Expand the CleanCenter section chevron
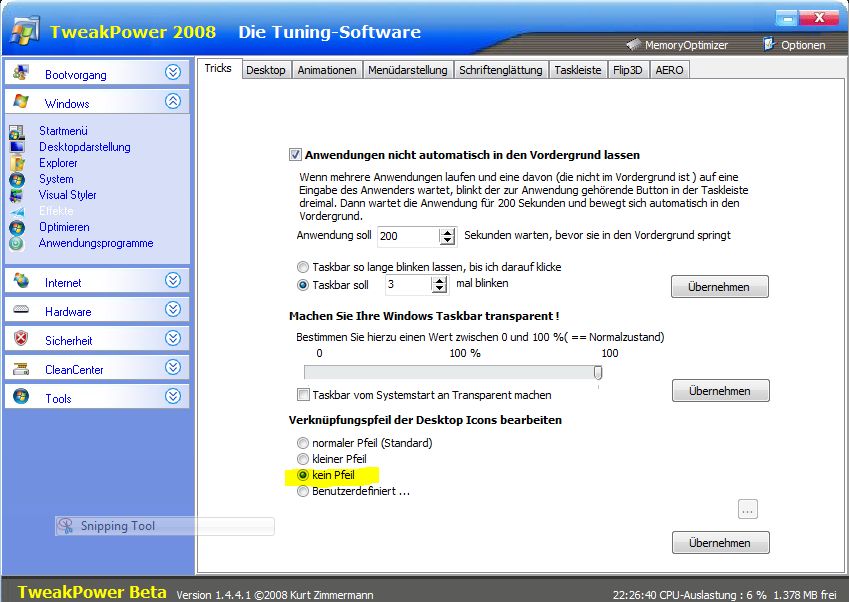 (173, 368)
